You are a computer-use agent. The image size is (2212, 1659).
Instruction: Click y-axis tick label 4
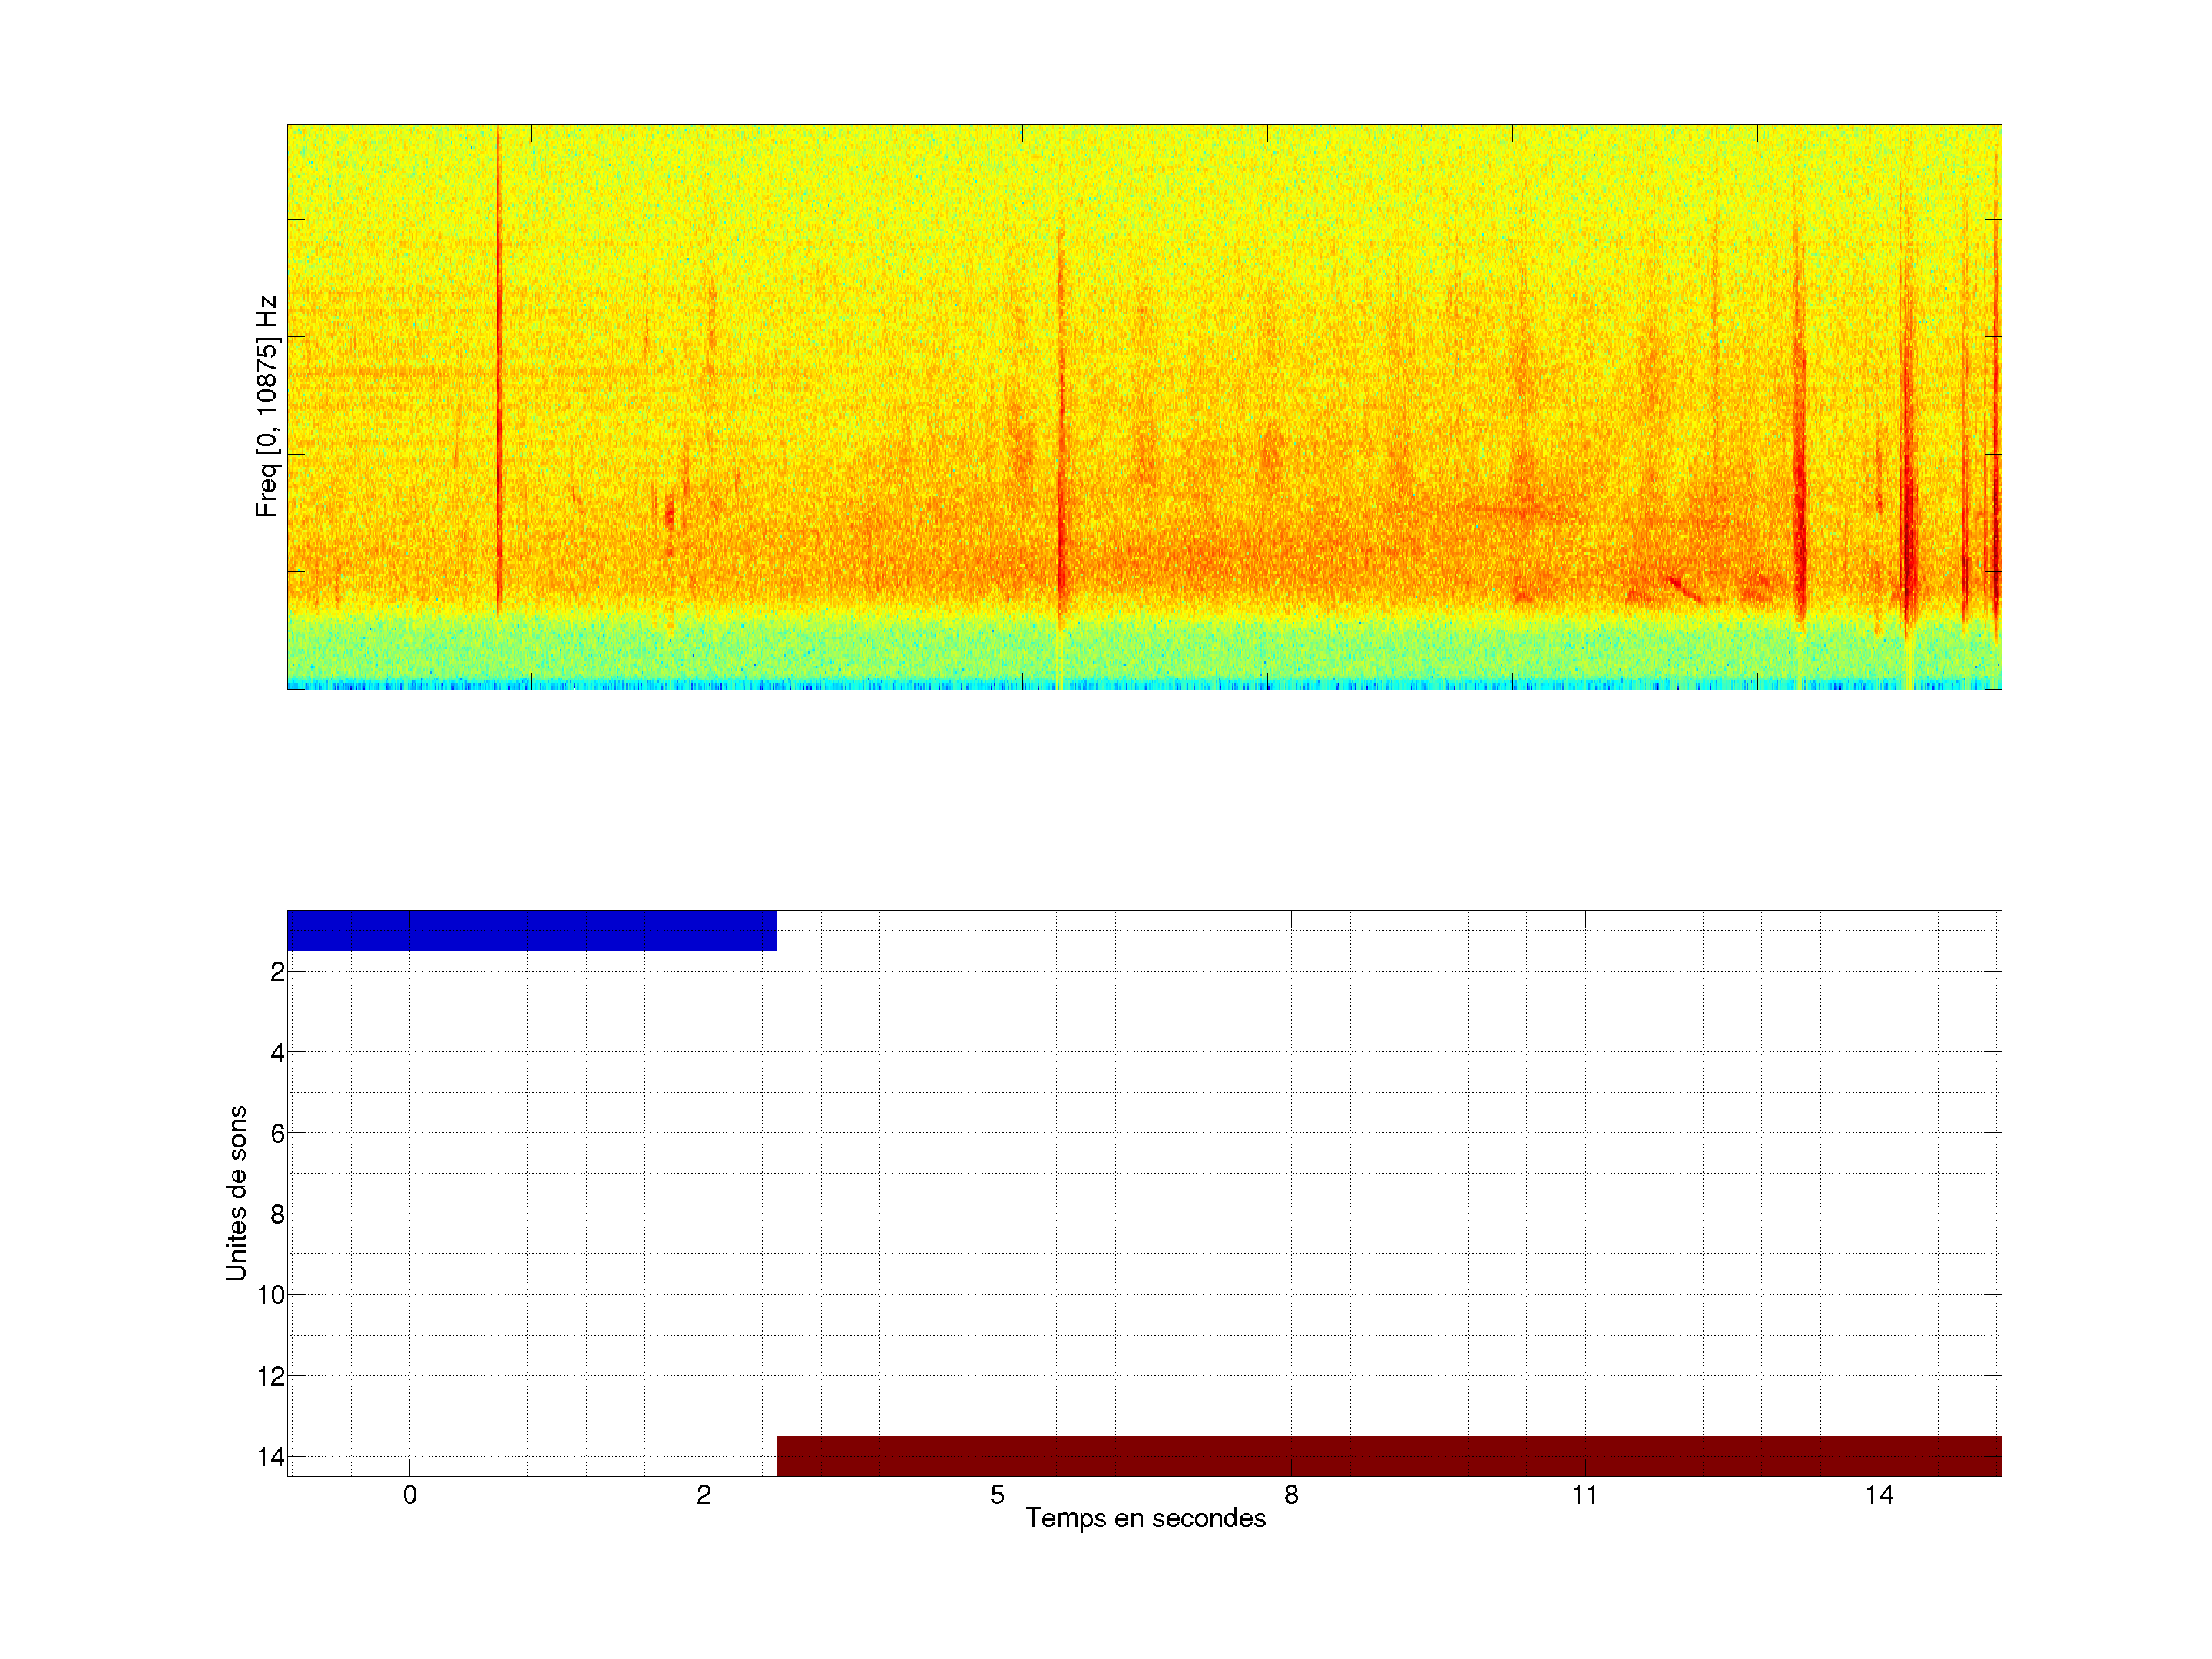coord(277,1053)
